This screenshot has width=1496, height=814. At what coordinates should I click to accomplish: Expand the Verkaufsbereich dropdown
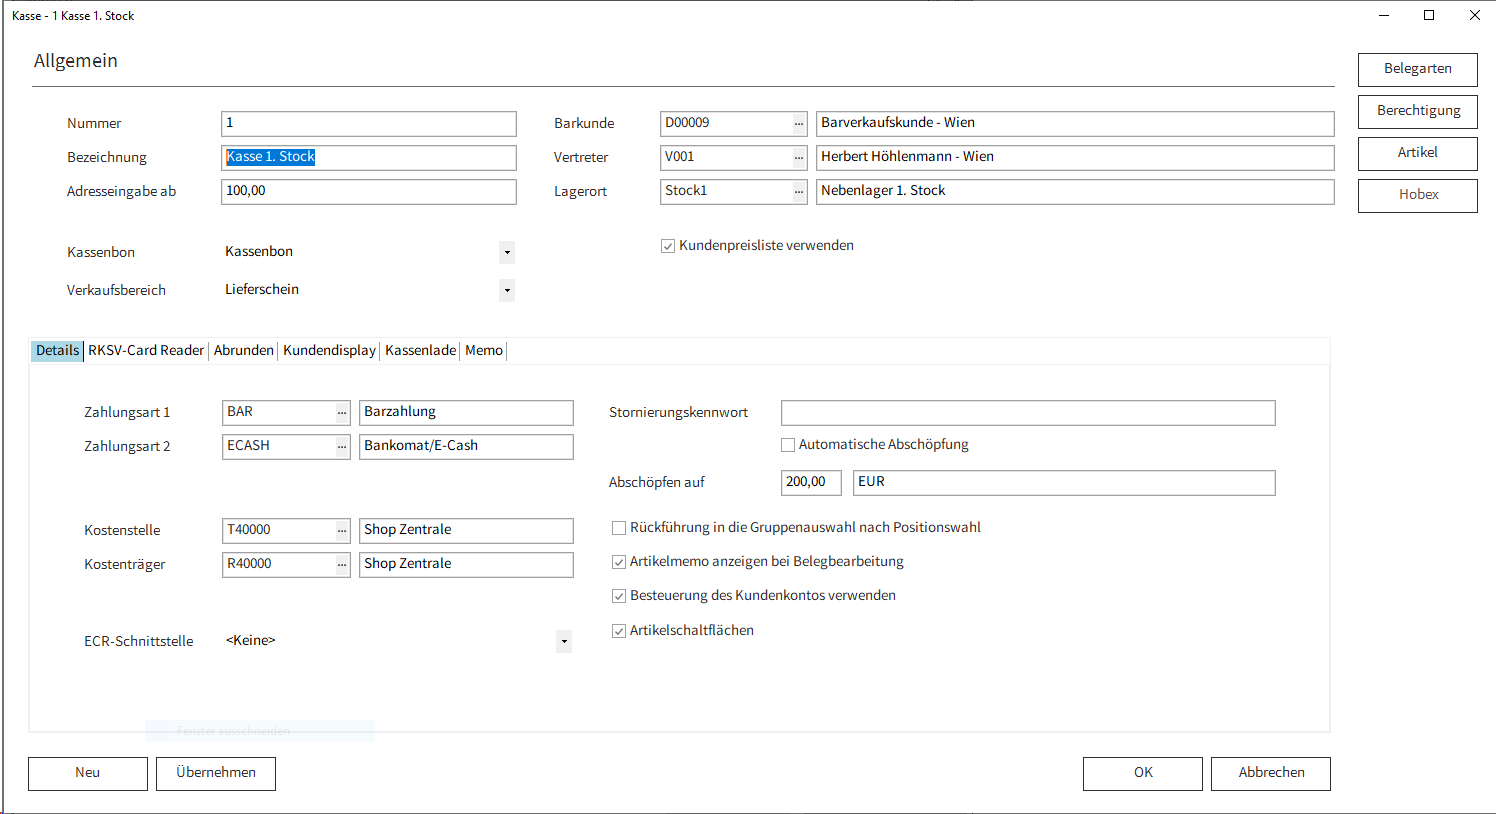click(x=507, y=291)
